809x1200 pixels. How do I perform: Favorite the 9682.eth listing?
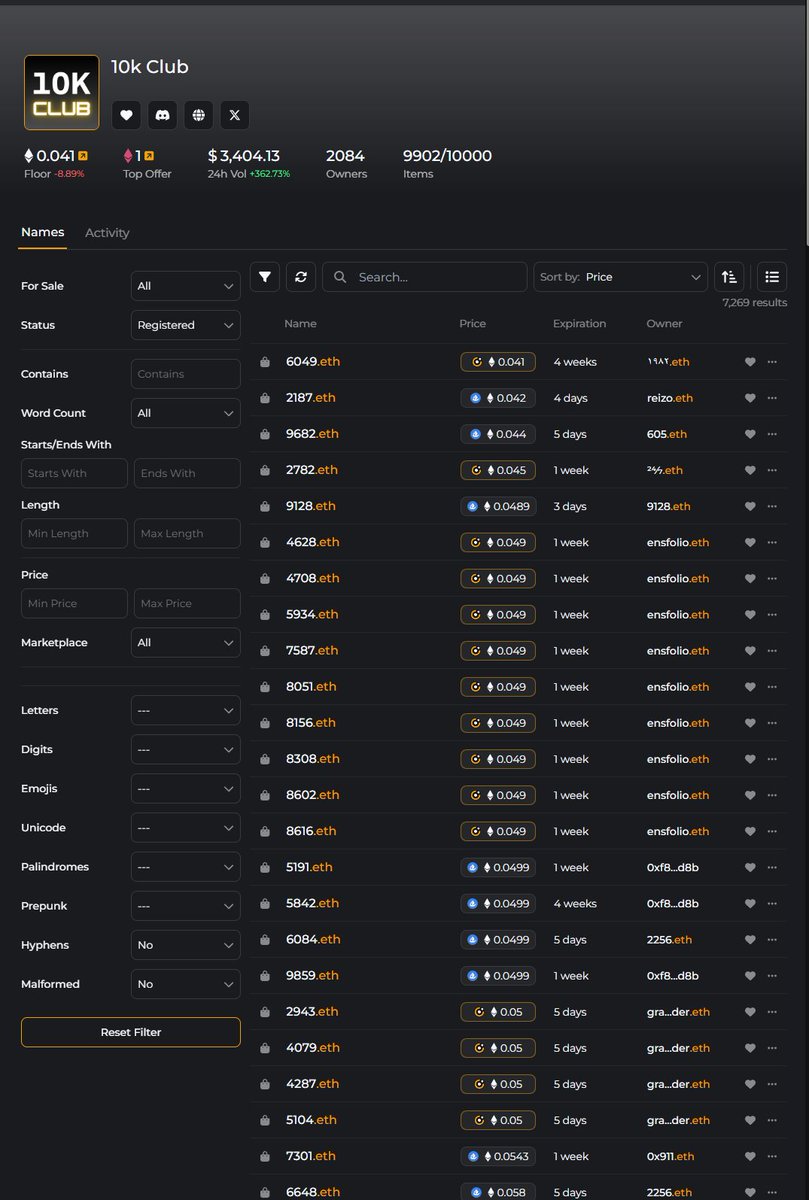coord(750,434)
